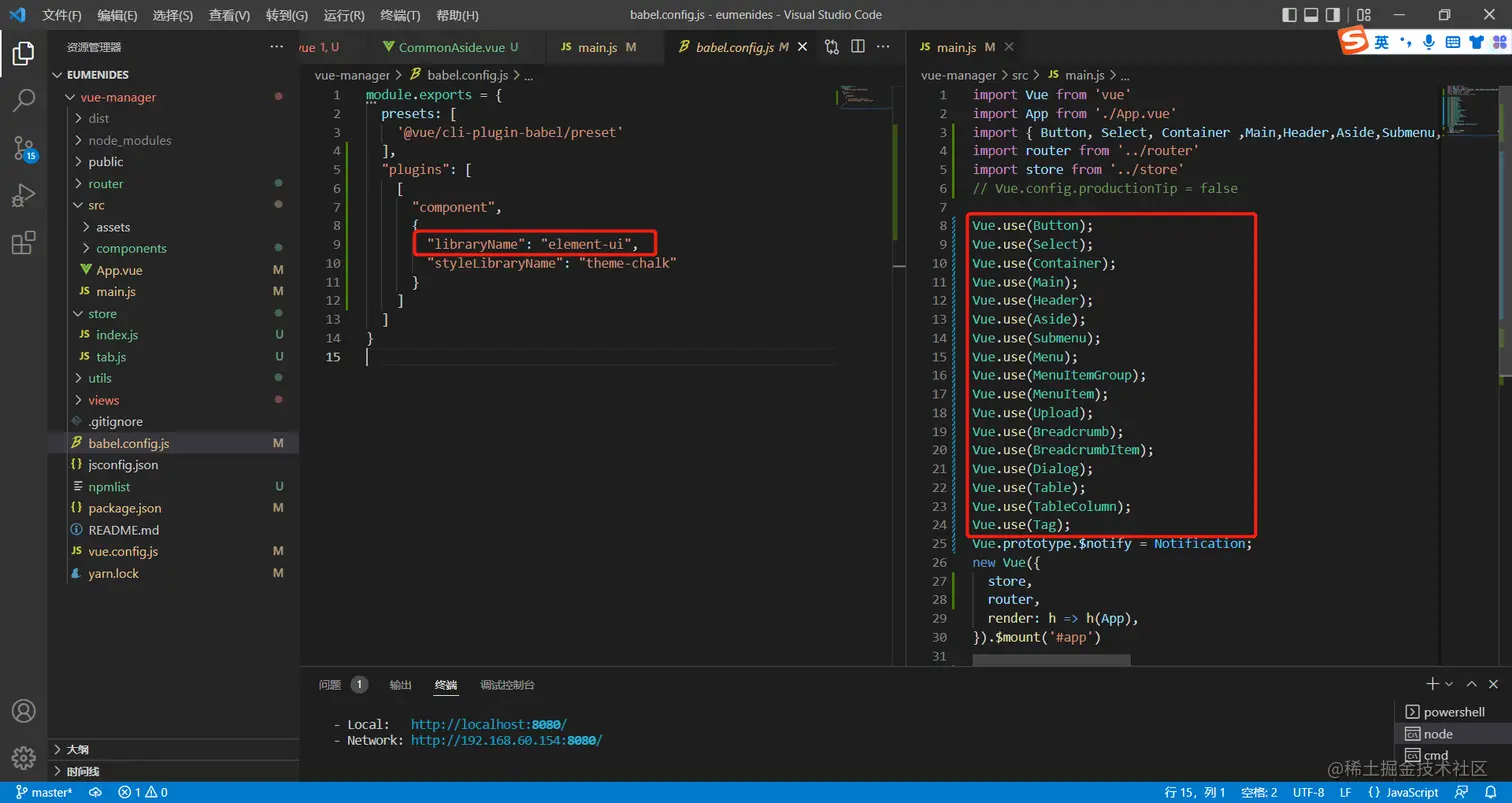Click the split editor right icon
Image resolution: width=1512 pixels, height=803 pixels.
(858, 47)
